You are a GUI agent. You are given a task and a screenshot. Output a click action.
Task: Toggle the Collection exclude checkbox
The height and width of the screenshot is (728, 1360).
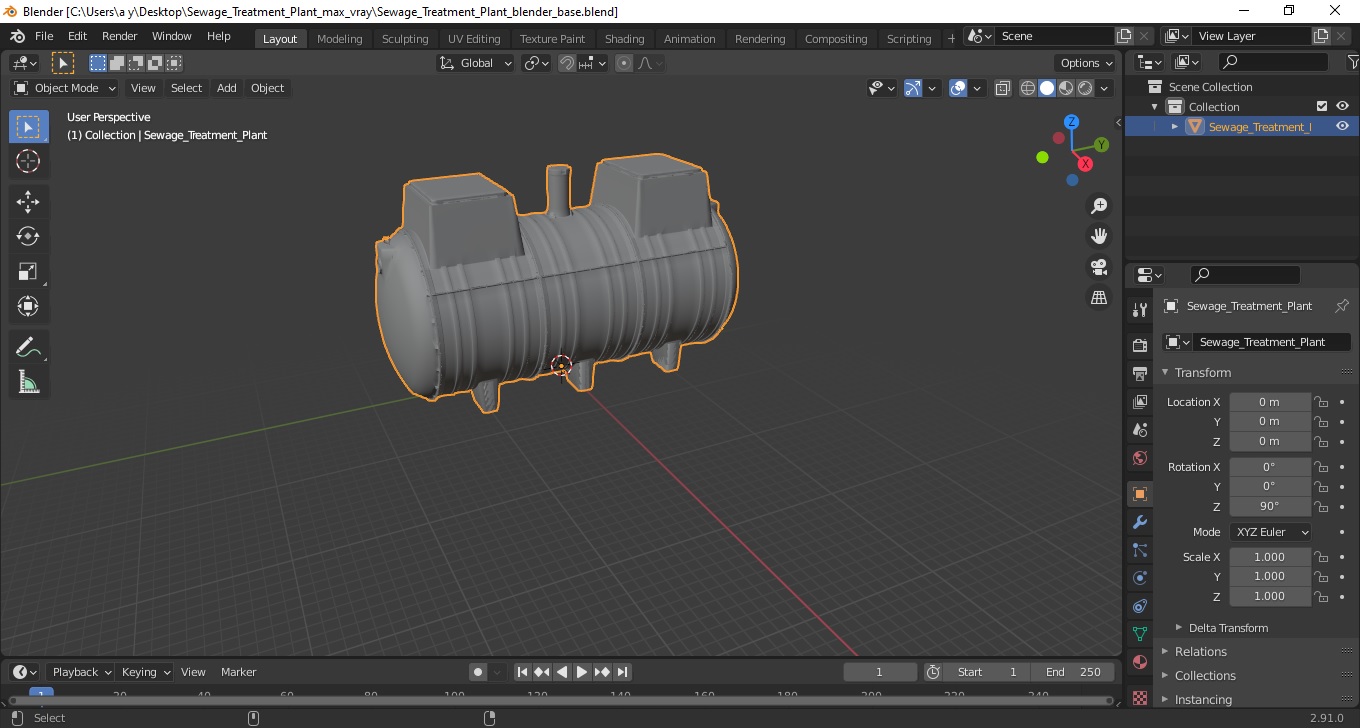1322,106
